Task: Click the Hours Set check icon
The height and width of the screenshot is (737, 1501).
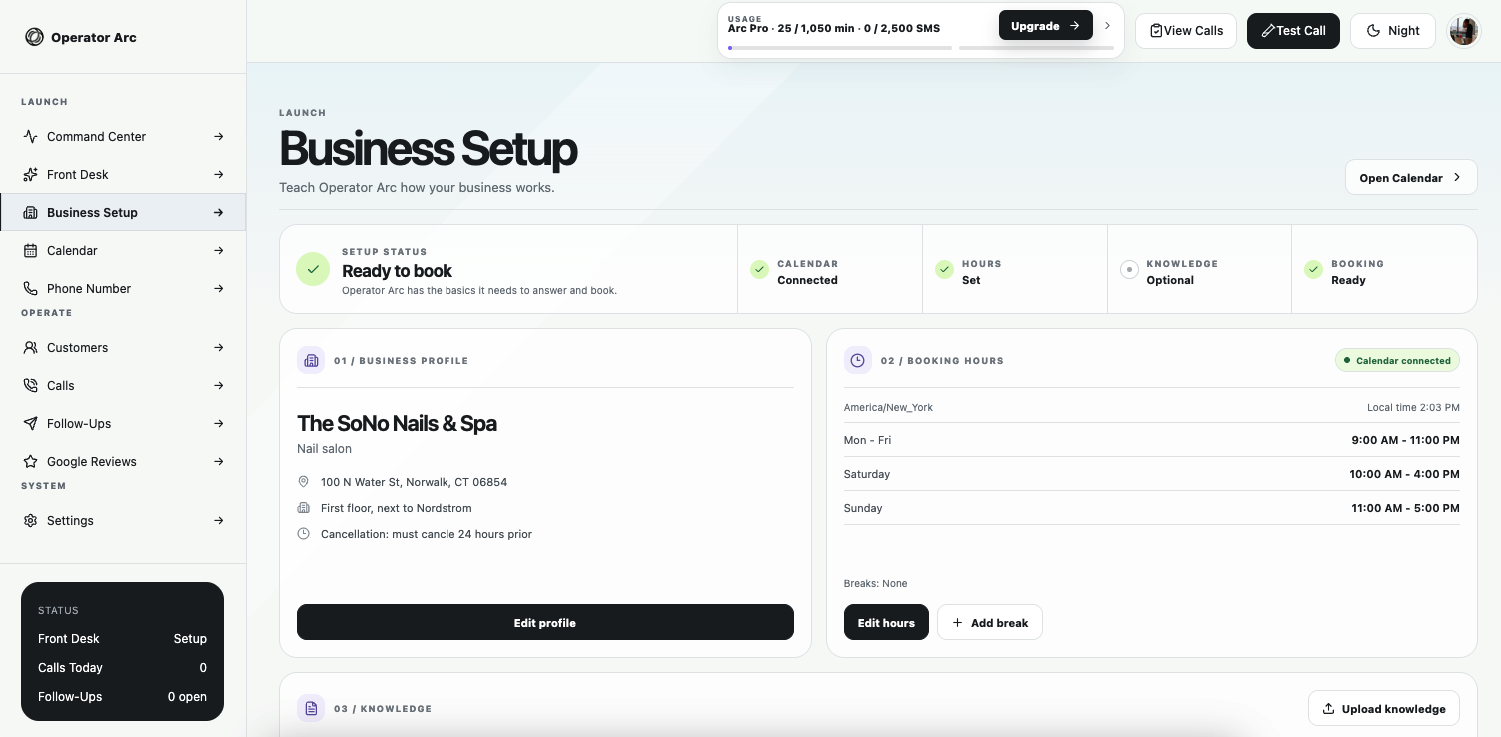Action: pos(944,269)
